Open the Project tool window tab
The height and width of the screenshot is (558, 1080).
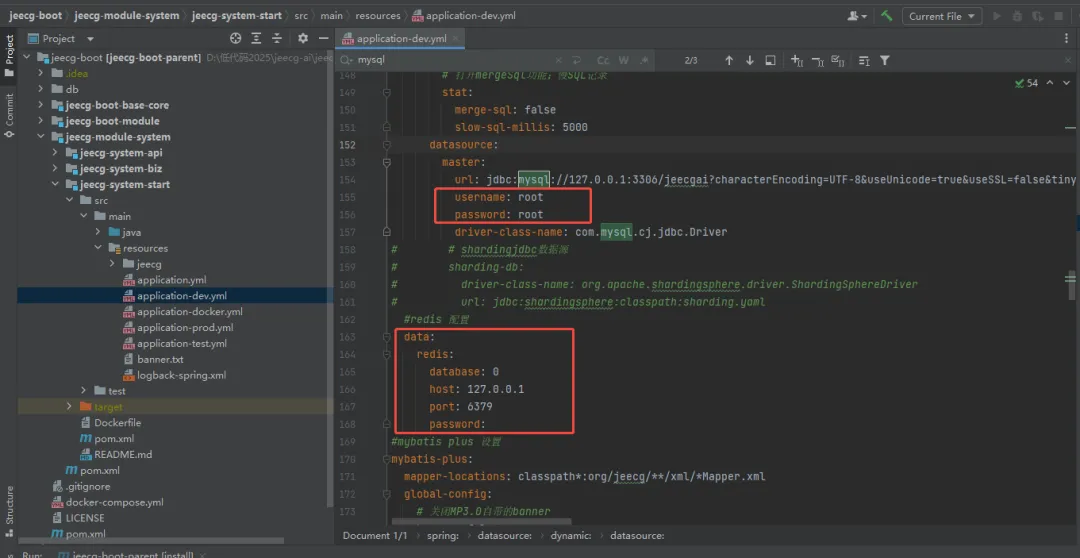9,55
